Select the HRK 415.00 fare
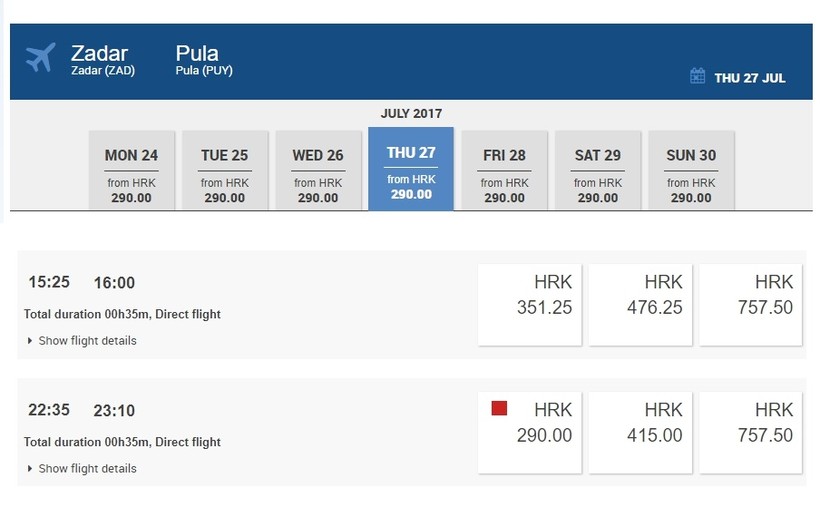This screenshot has width=820, height=507. click(x=641, y=433)
